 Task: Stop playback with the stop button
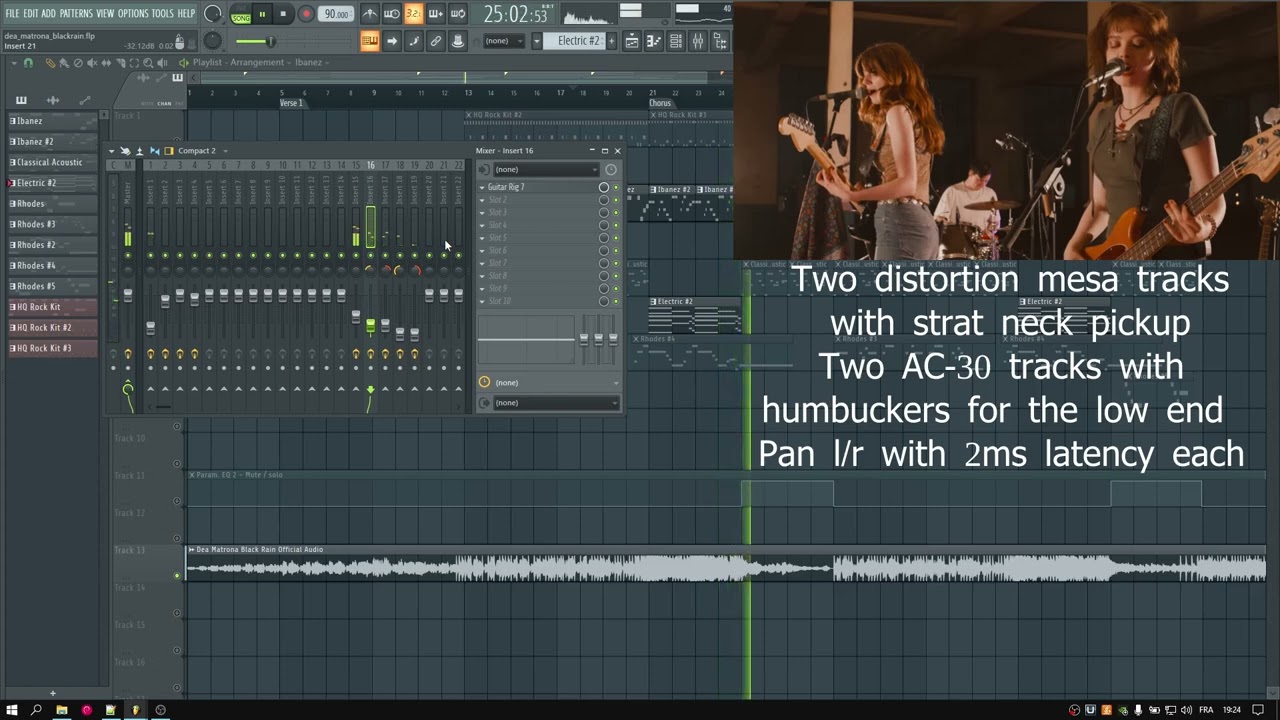point(283,14)
